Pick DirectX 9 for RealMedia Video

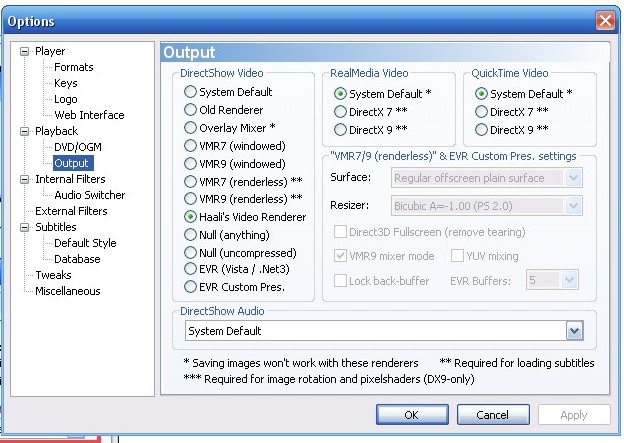click(341, 129)
